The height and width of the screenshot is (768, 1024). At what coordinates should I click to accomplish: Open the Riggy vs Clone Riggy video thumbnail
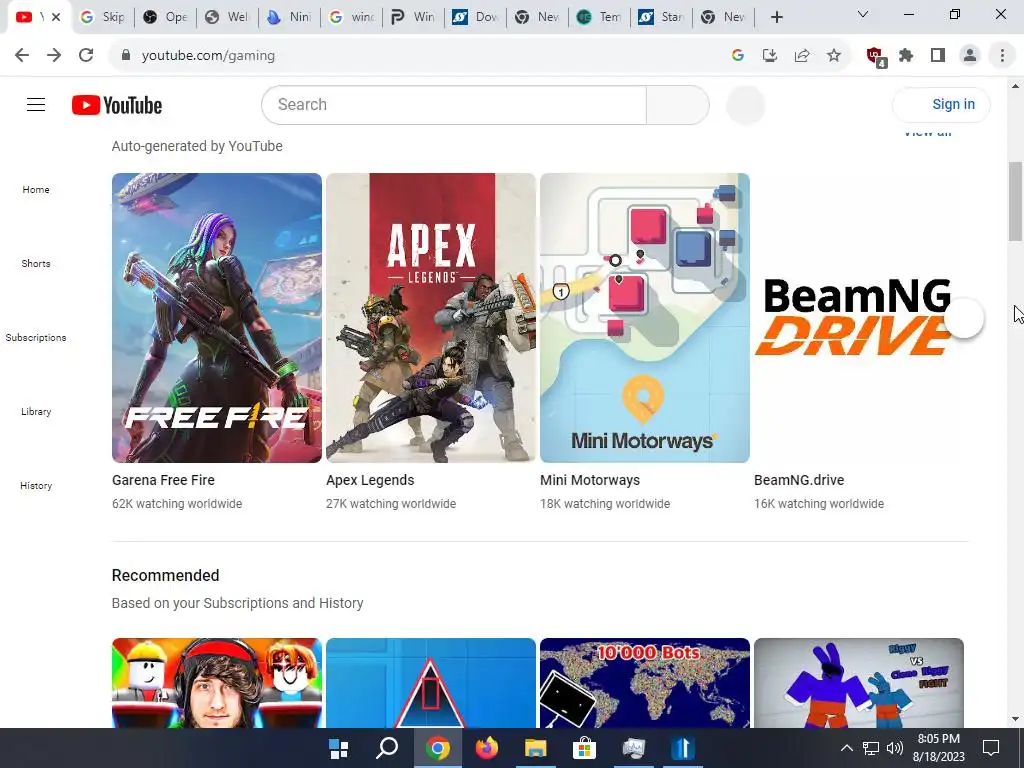pyautogui.click(x=859, y=682)
